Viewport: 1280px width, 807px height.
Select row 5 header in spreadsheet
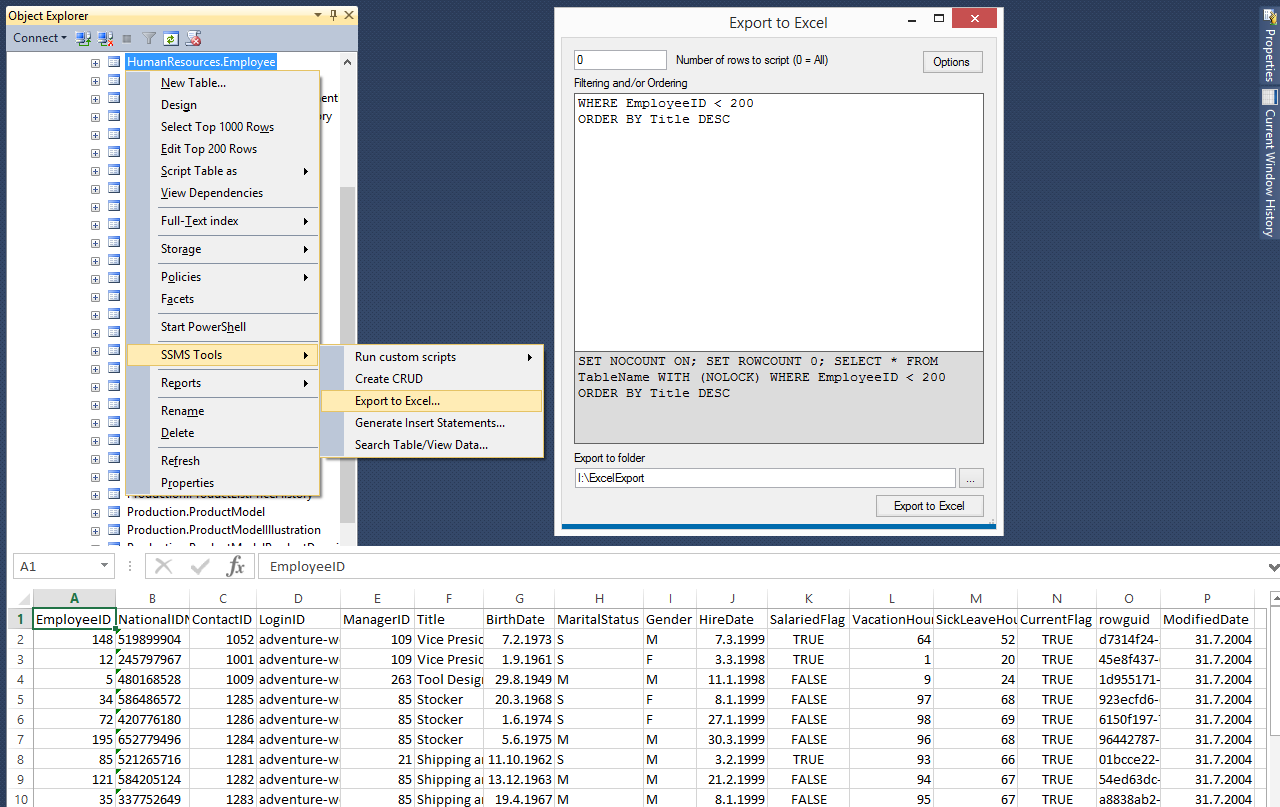[x=20, y=699]
